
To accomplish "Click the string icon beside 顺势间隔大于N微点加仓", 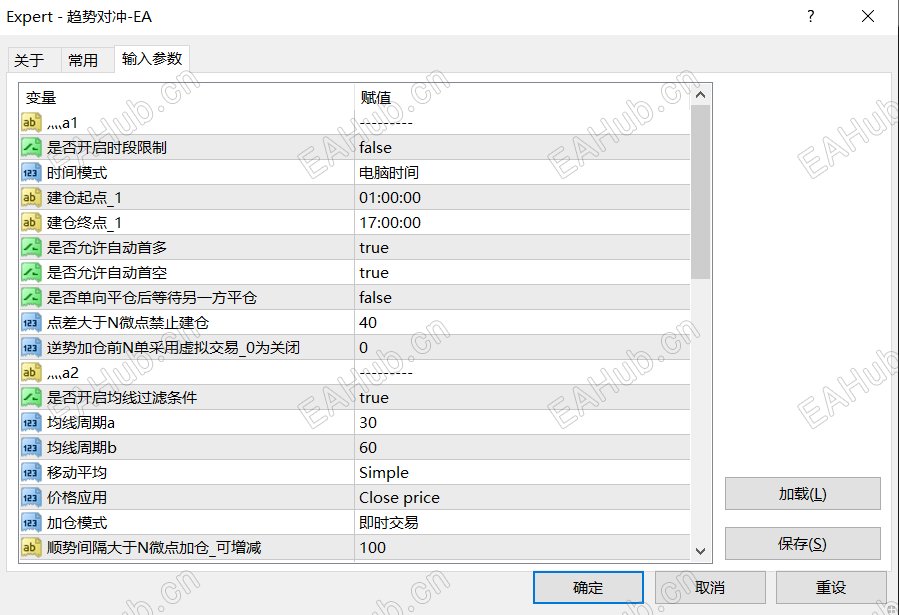I will [x=31, y=547].
